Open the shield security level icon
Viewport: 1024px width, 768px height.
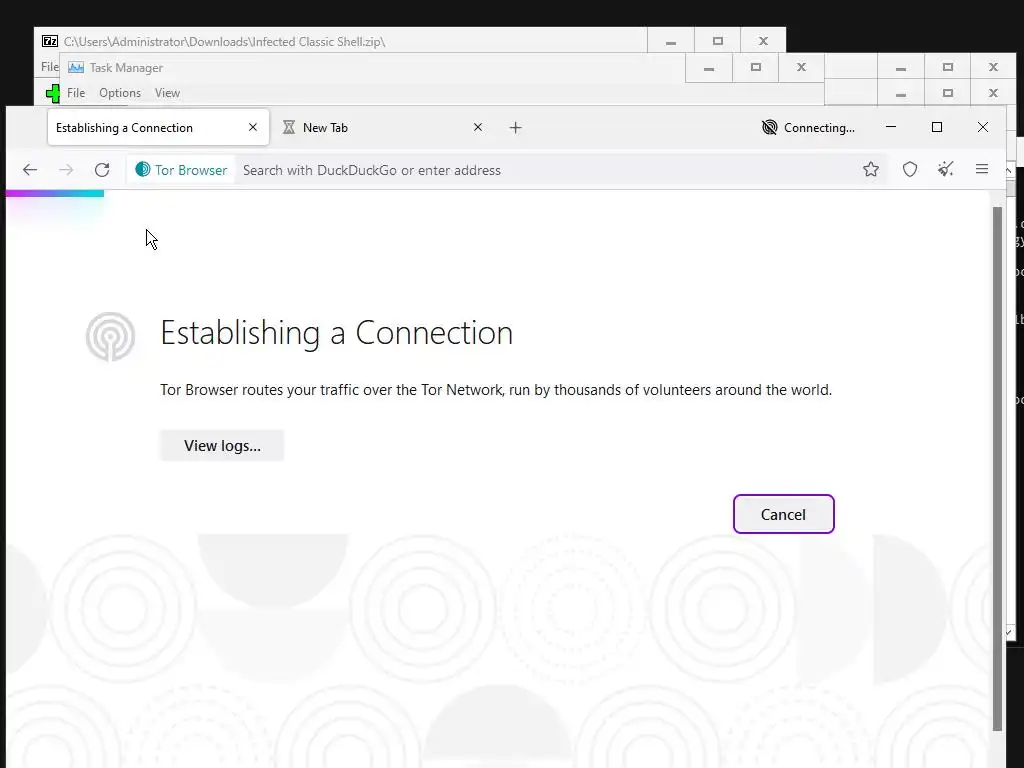pyautogui.click(x=910, y=170)
